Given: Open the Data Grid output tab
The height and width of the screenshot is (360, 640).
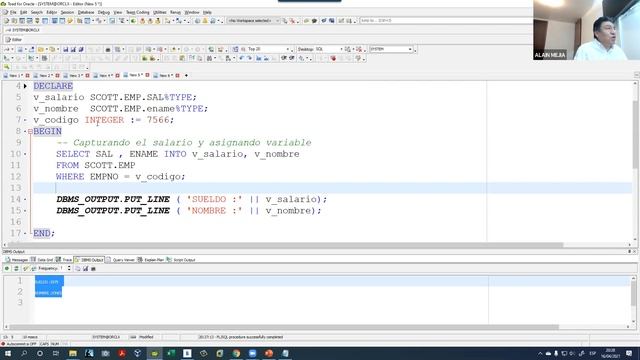Looking at the screenshot, I should pos(42,260).
